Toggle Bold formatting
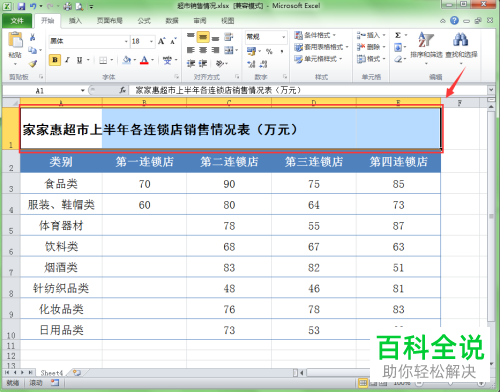Screen dimensions: 500x392 tap(55, 60)
